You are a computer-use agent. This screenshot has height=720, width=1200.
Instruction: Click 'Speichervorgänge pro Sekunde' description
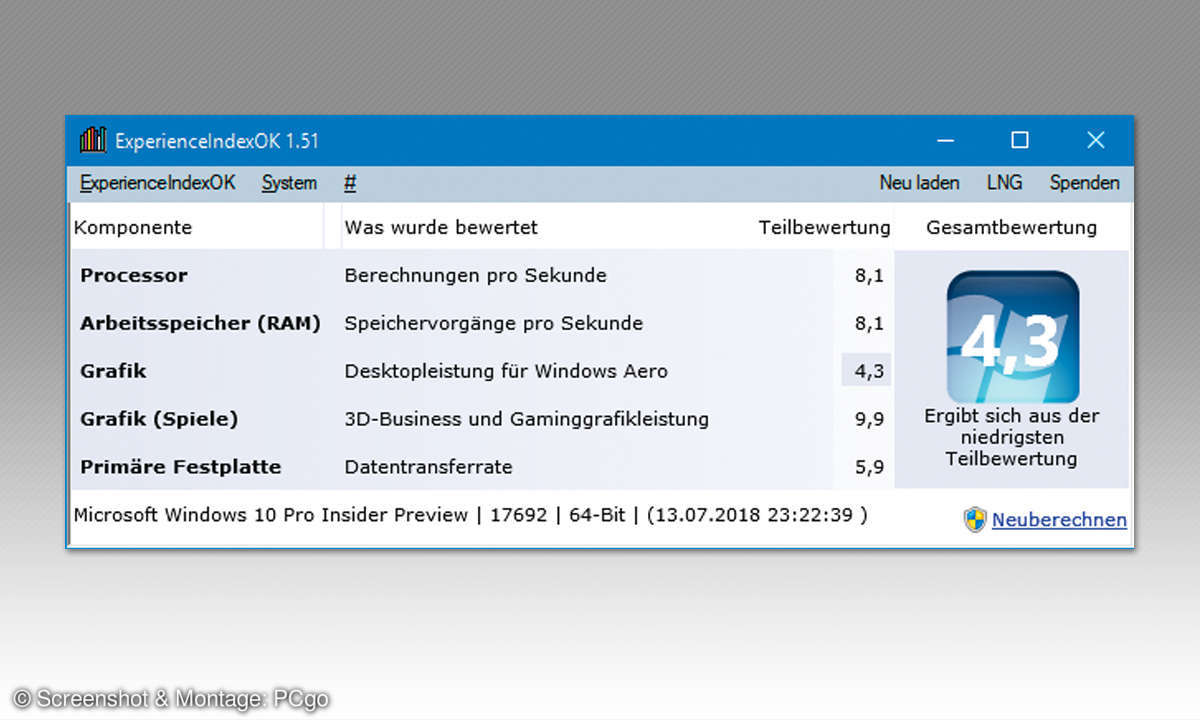pyautogui.click(x=493, y=323)
